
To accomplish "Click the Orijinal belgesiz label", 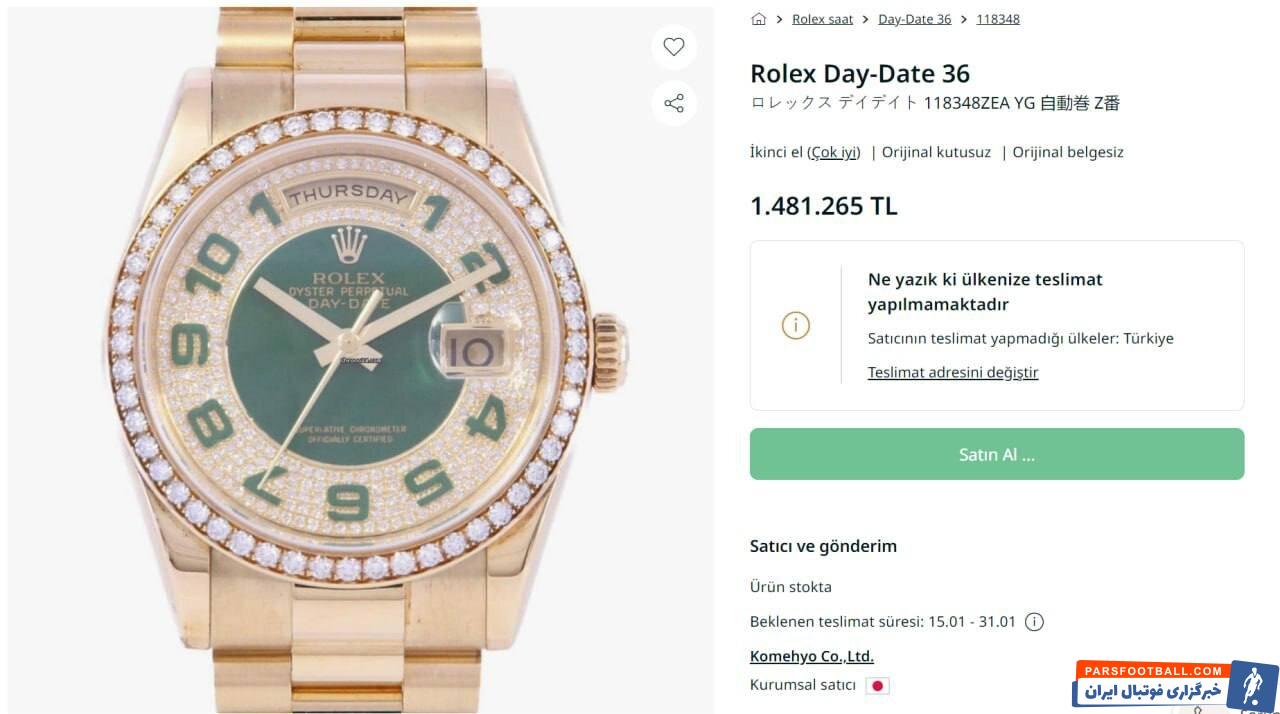I will point(1068,152).
